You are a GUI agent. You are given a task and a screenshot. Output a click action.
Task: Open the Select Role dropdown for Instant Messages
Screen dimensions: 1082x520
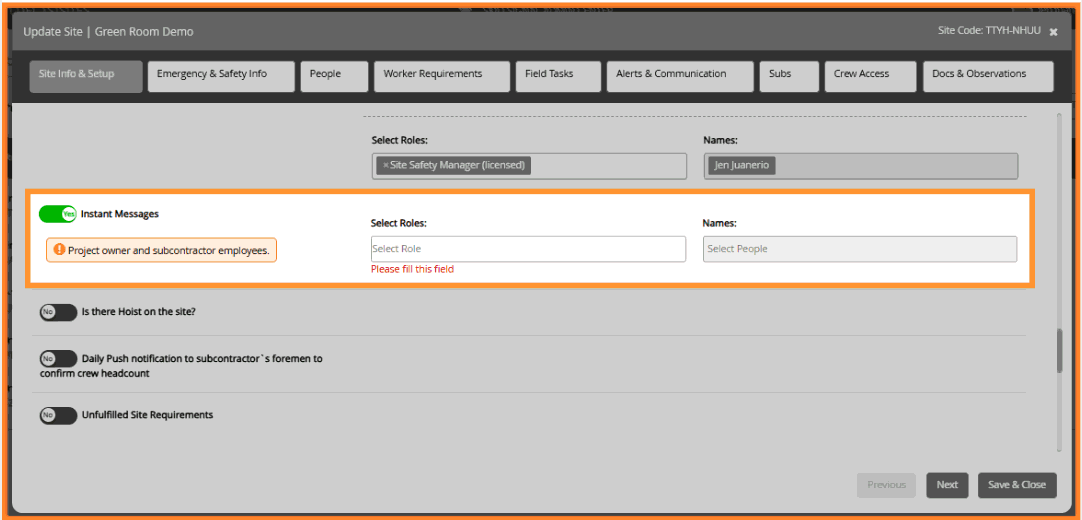tap(528, 249)
